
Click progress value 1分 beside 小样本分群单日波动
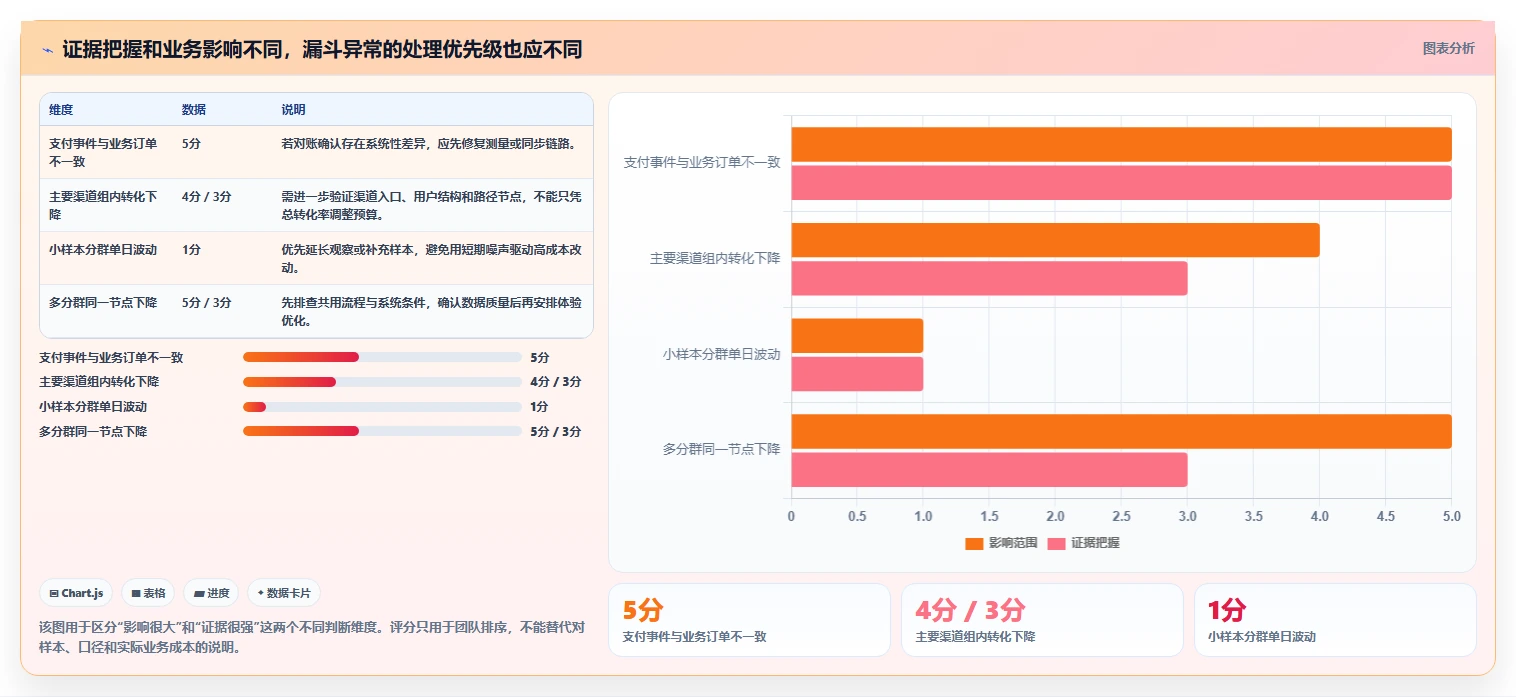(539, 407)
